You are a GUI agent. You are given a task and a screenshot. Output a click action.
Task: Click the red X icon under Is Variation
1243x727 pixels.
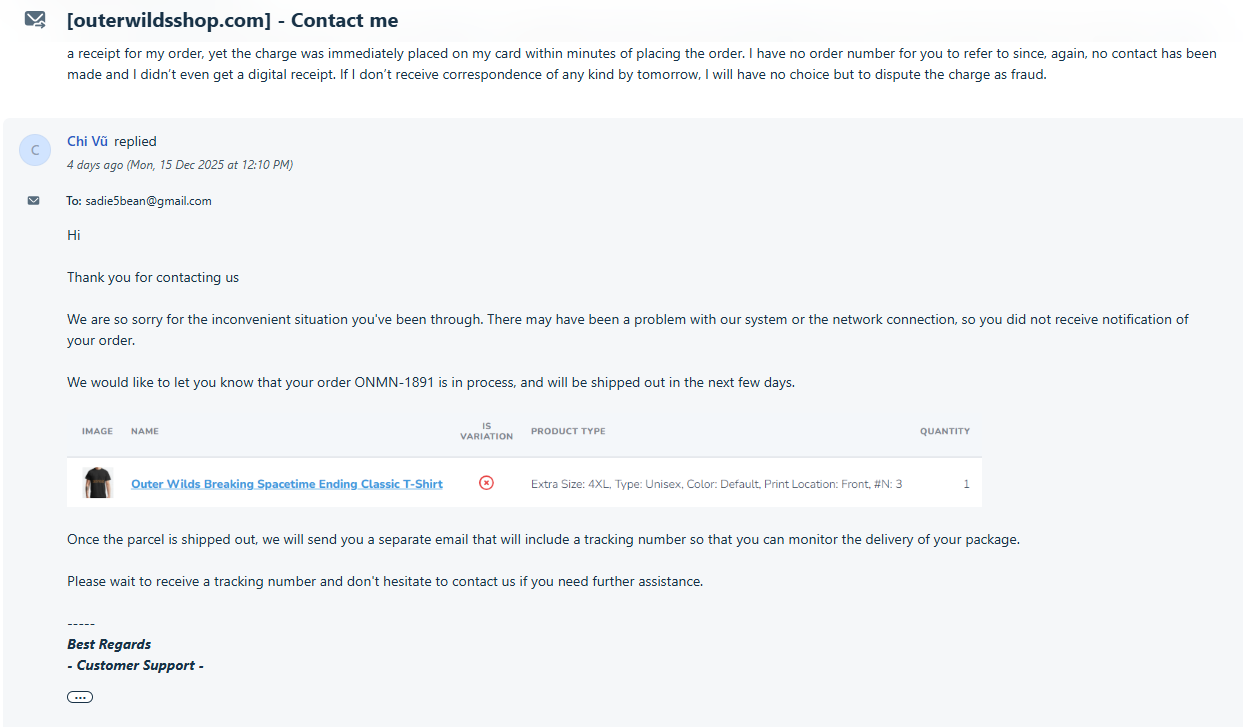pyautogui.click(x=486, y=483)
